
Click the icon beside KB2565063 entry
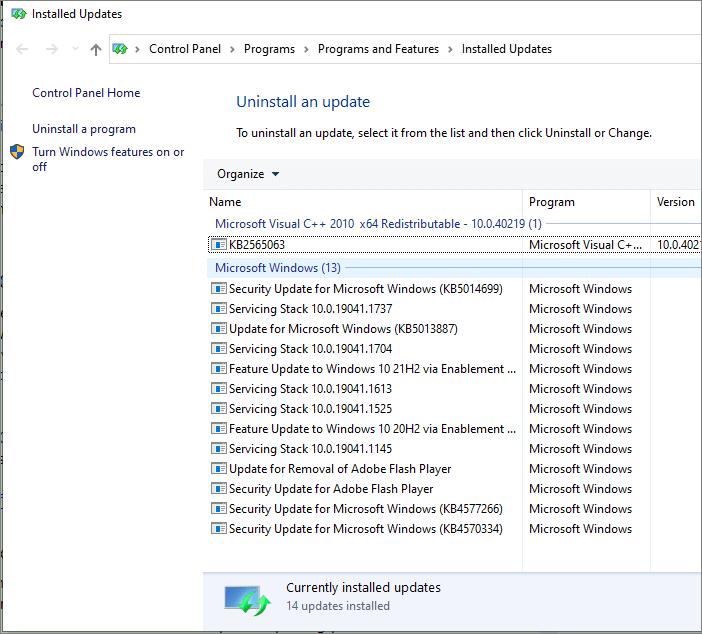[219, 245]
